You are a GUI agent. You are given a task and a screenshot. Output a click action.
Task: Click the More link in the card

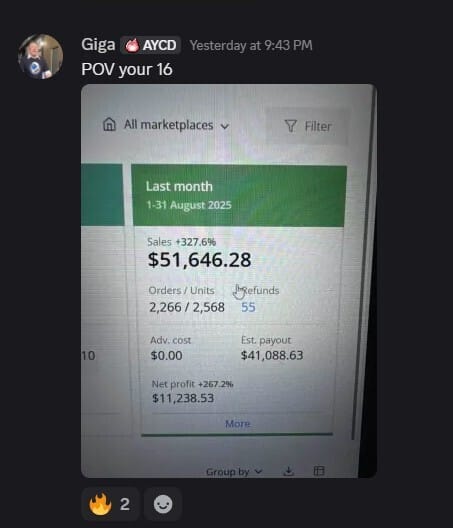pos(237,424)
